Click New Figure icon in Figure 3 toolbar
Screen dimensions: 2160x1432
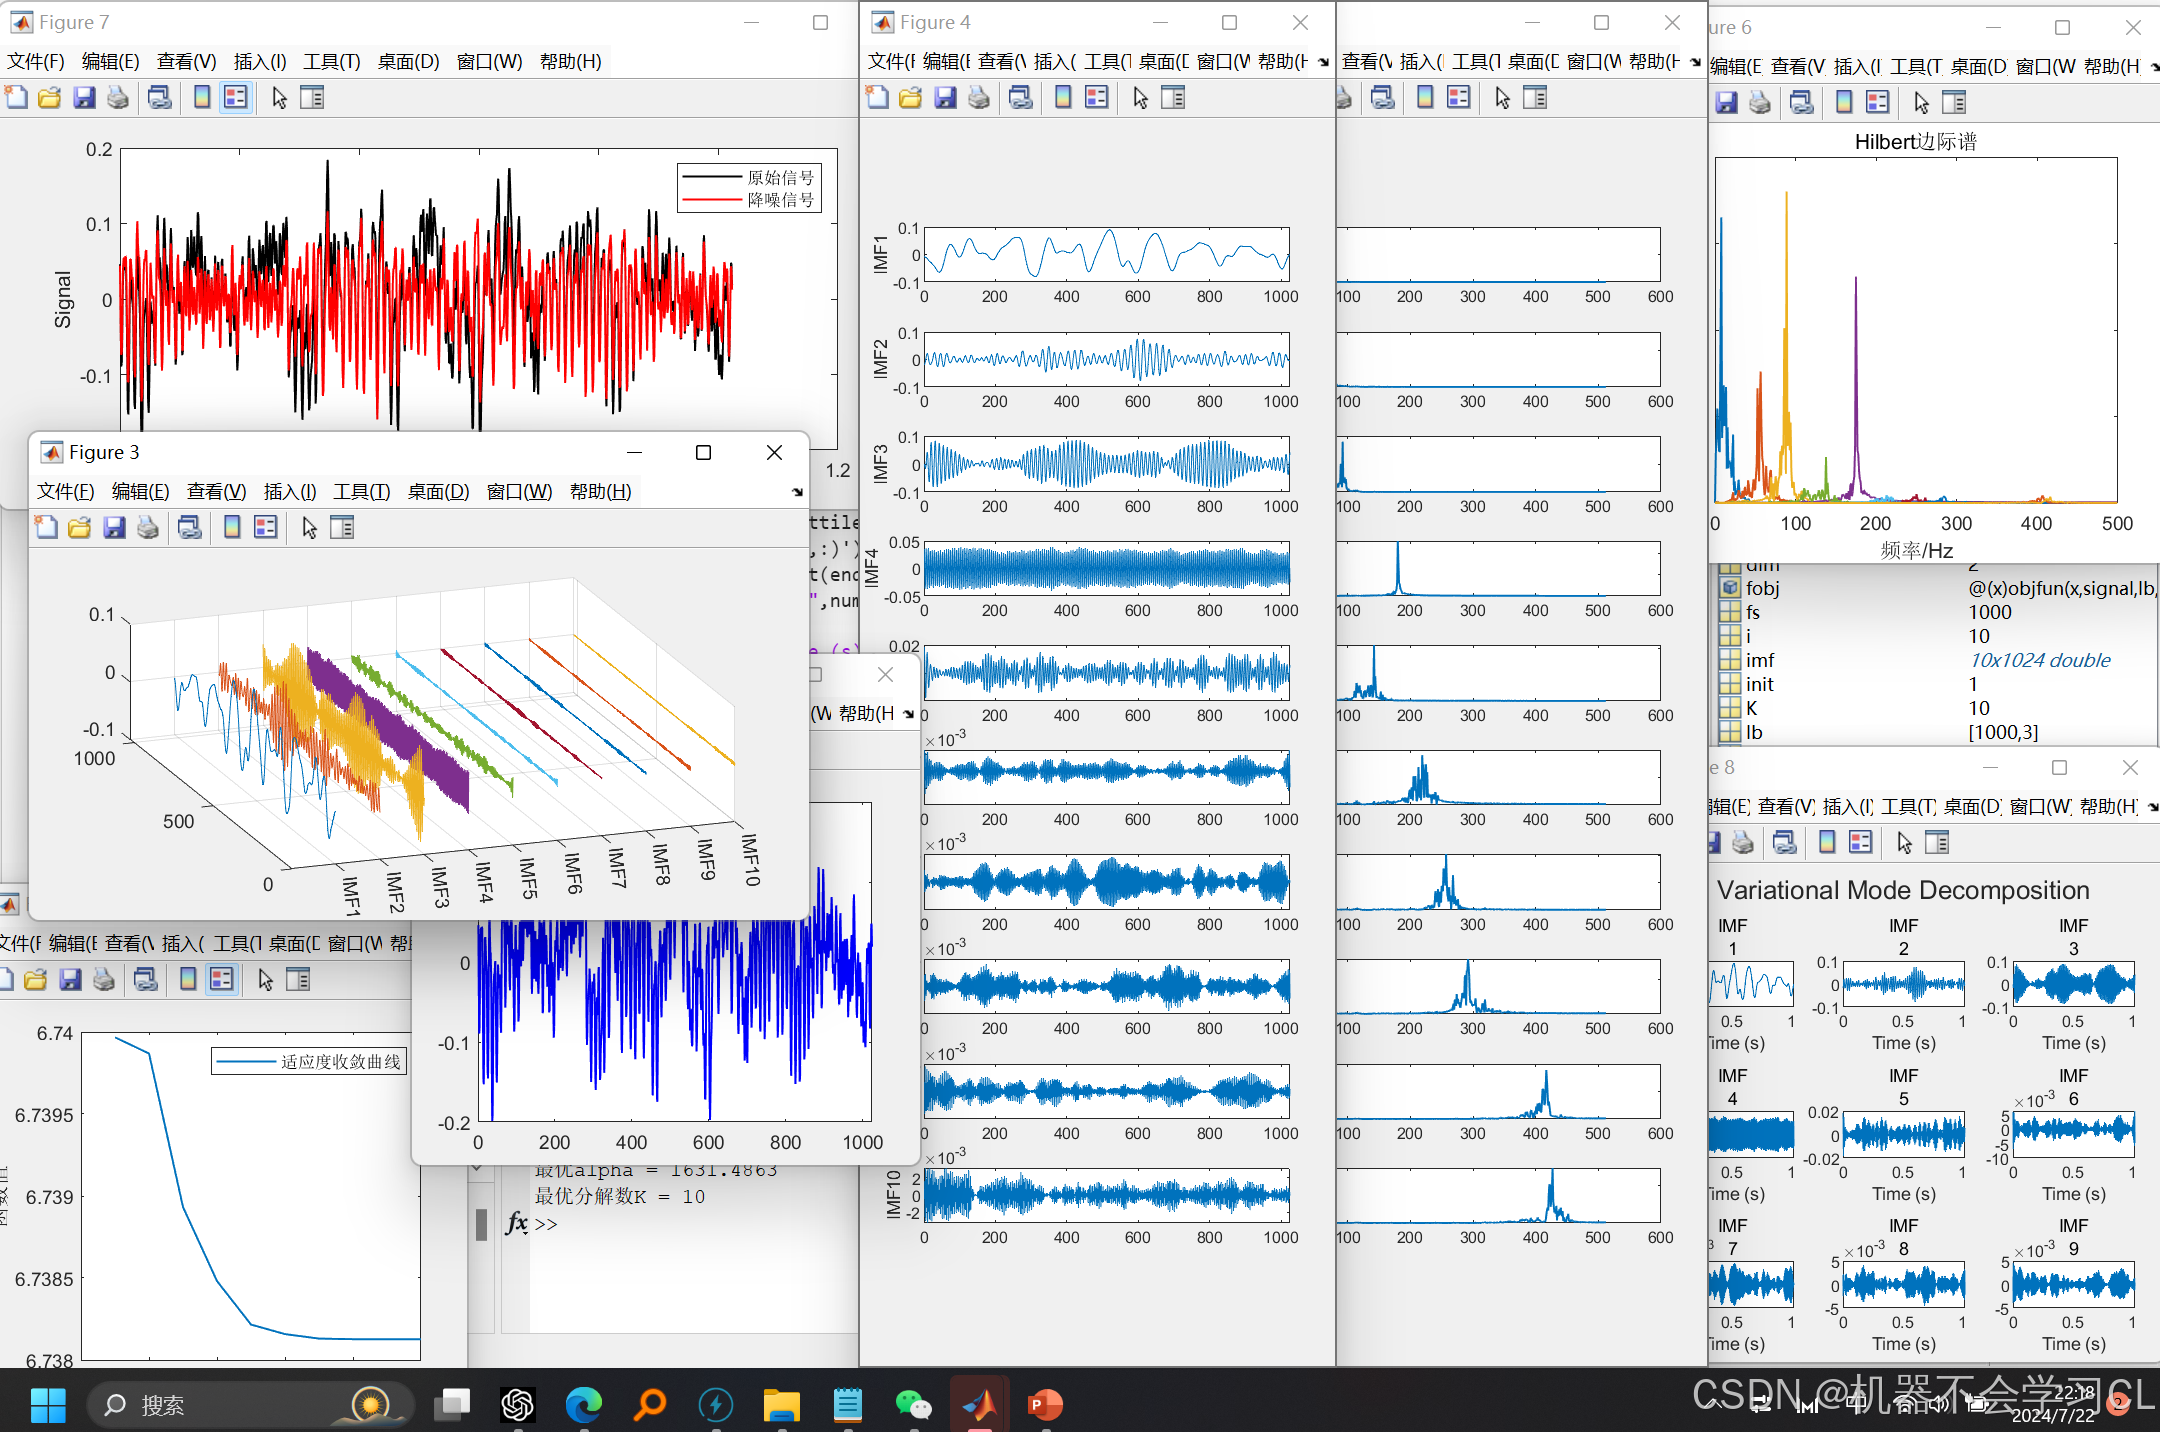(x=46, y=527)
